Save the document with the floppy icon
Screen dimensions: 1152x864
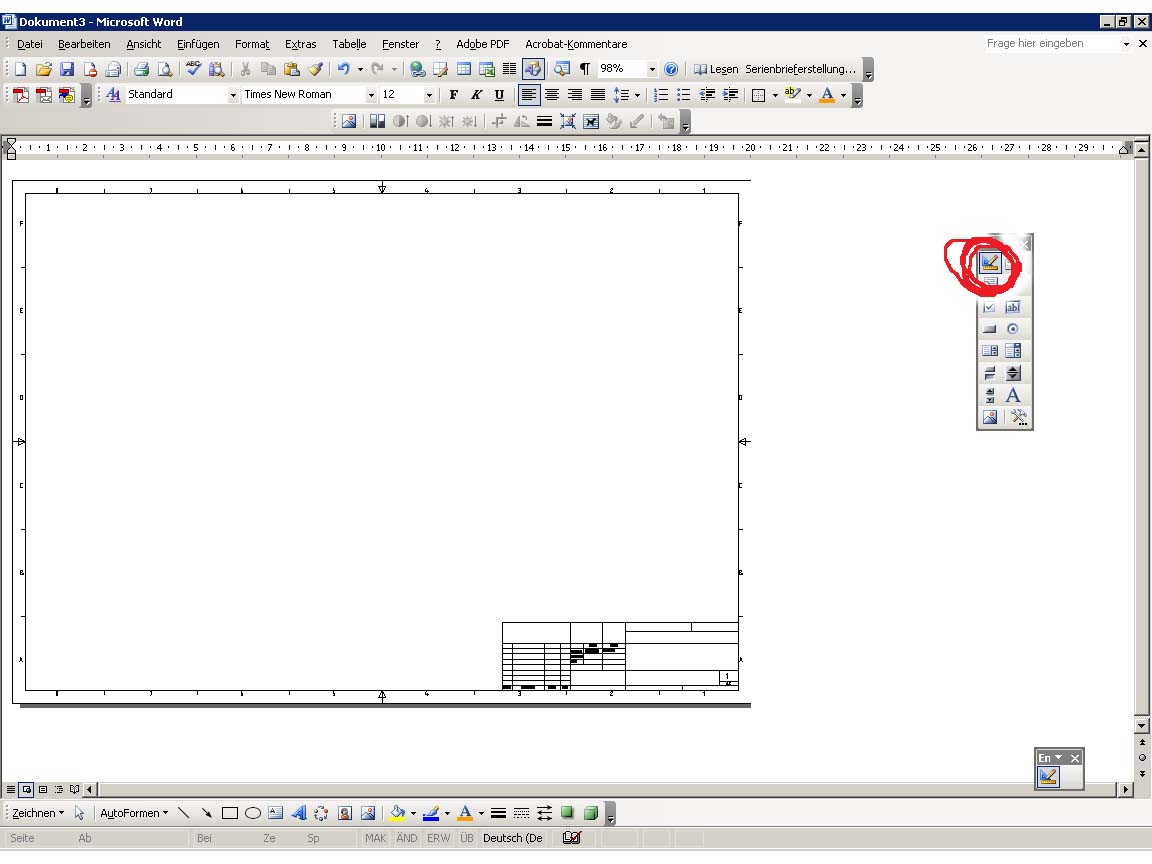pos(67,69)
